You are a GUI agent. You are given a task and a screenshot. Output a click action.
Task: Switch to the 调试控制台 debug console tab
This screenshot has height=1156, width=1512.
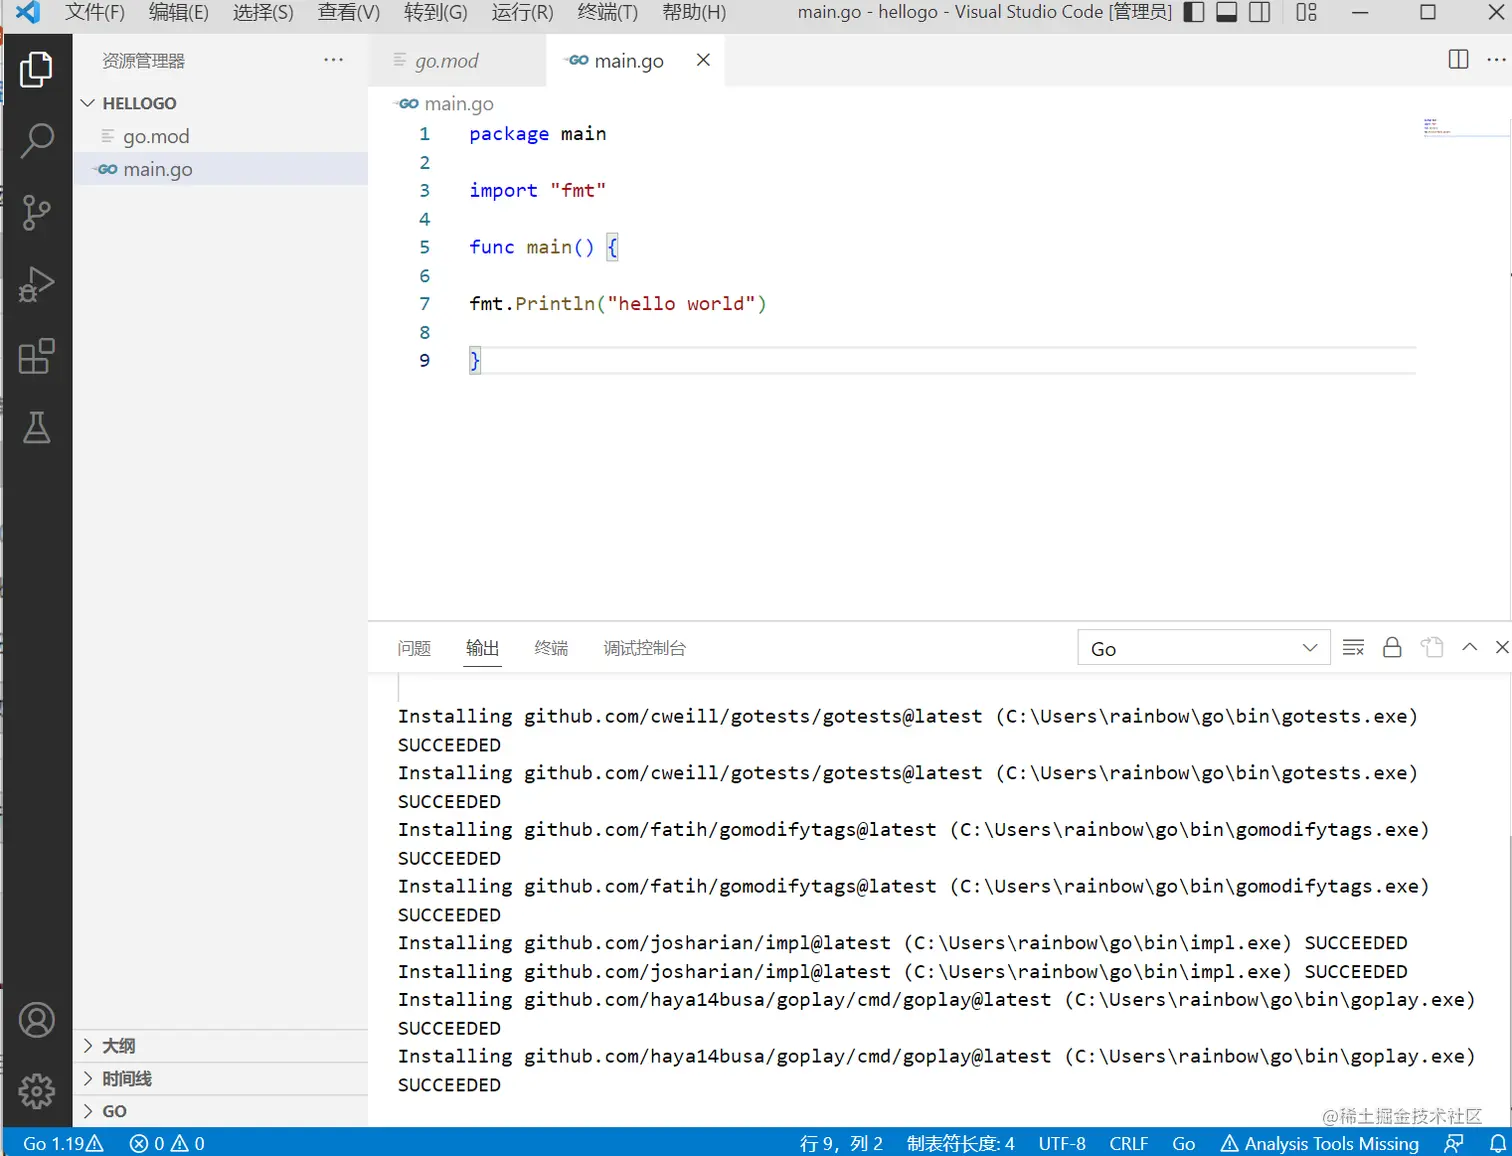click(645, 648)
